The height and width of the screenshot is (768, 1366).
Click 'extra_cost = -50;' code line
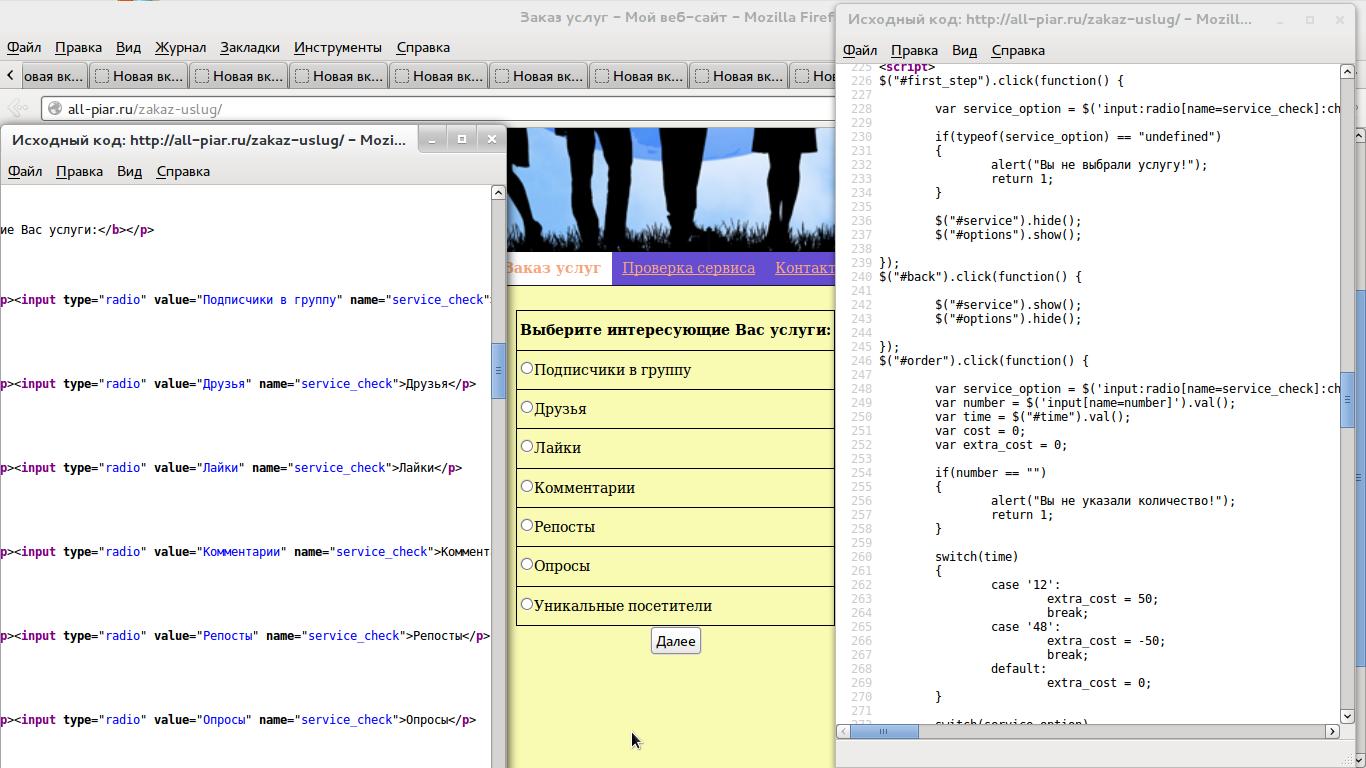pyautogui.click(x=1106, y=641)
